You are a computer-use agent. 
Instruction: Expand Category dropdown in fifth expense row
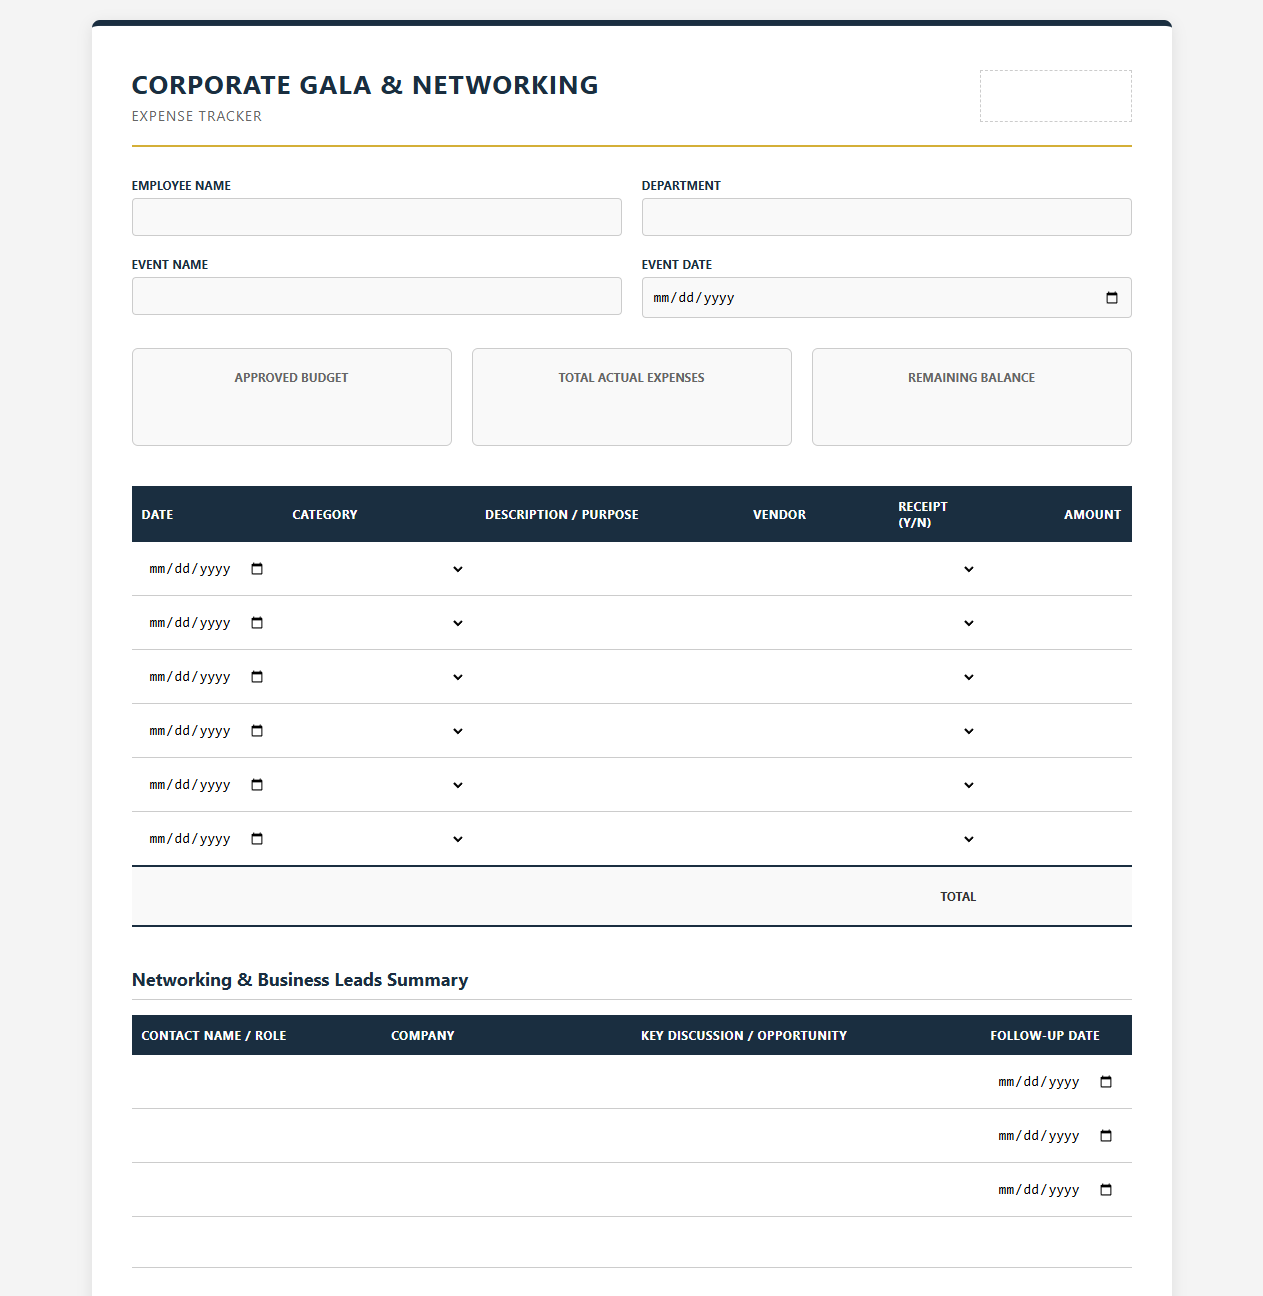pyautogui.click(x=379, y=785)
